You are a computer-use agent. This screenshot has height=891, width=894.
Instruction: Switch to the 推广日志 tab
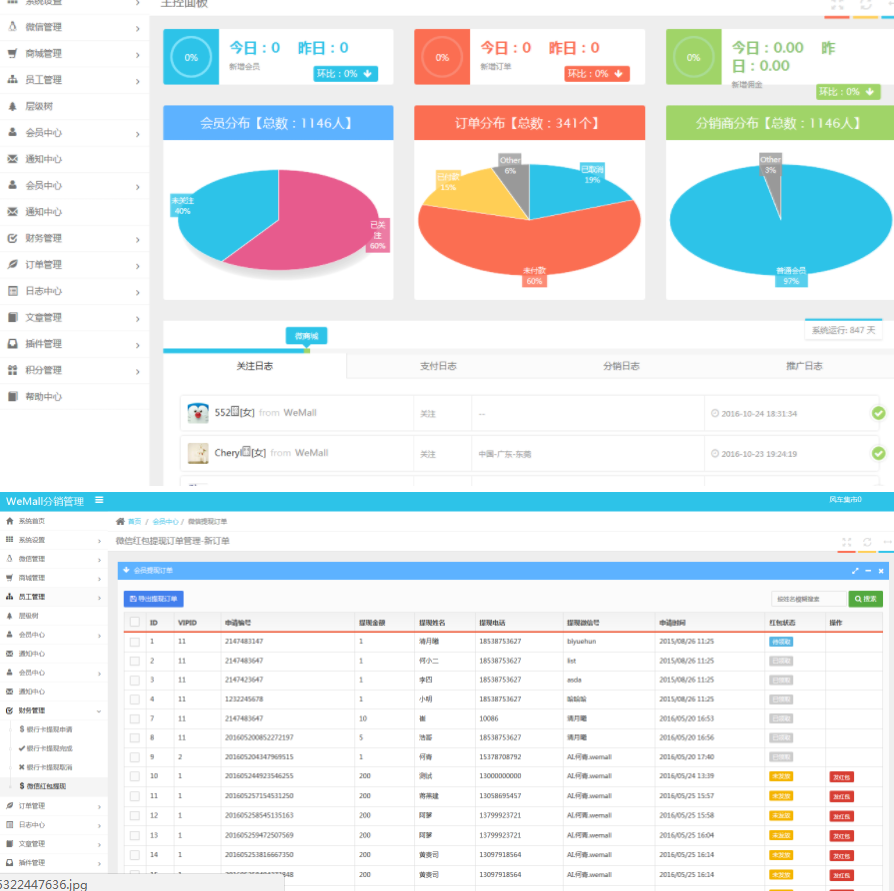click(x=804, y=367)
